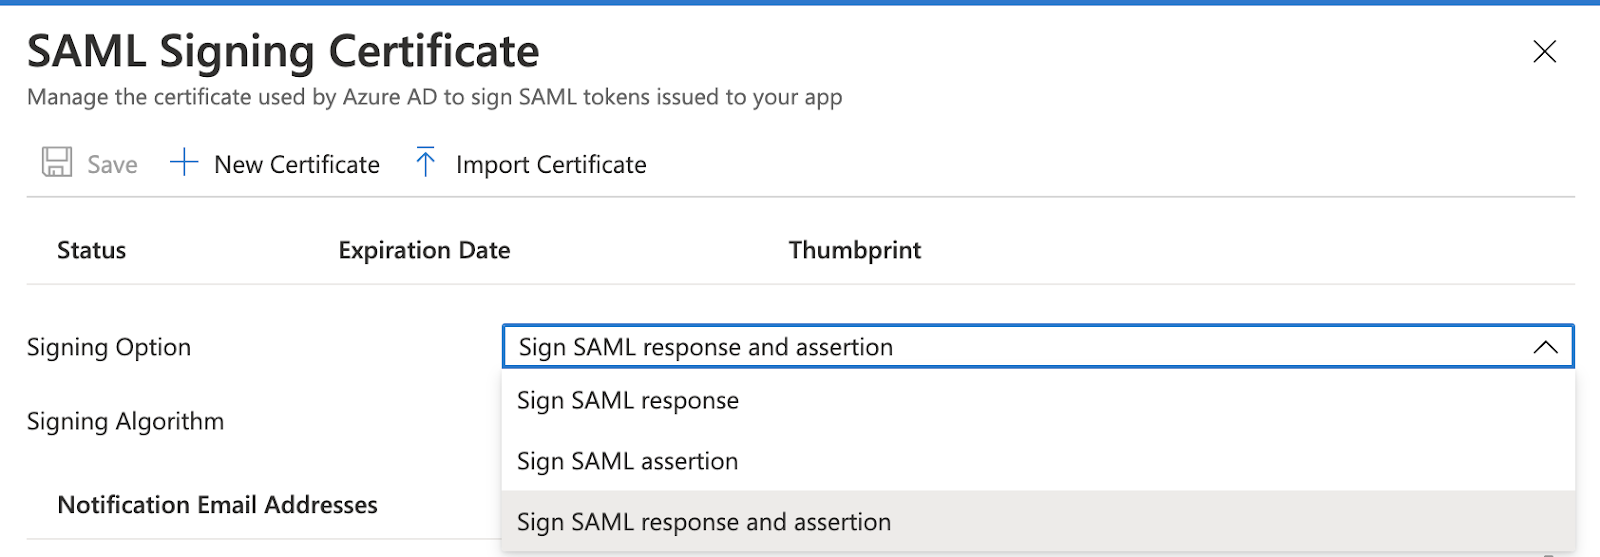Image resolution: width=1600 pixels, height=557 pixels.
Task: Click the SAML Signing Certificate title
Action: 283,52
